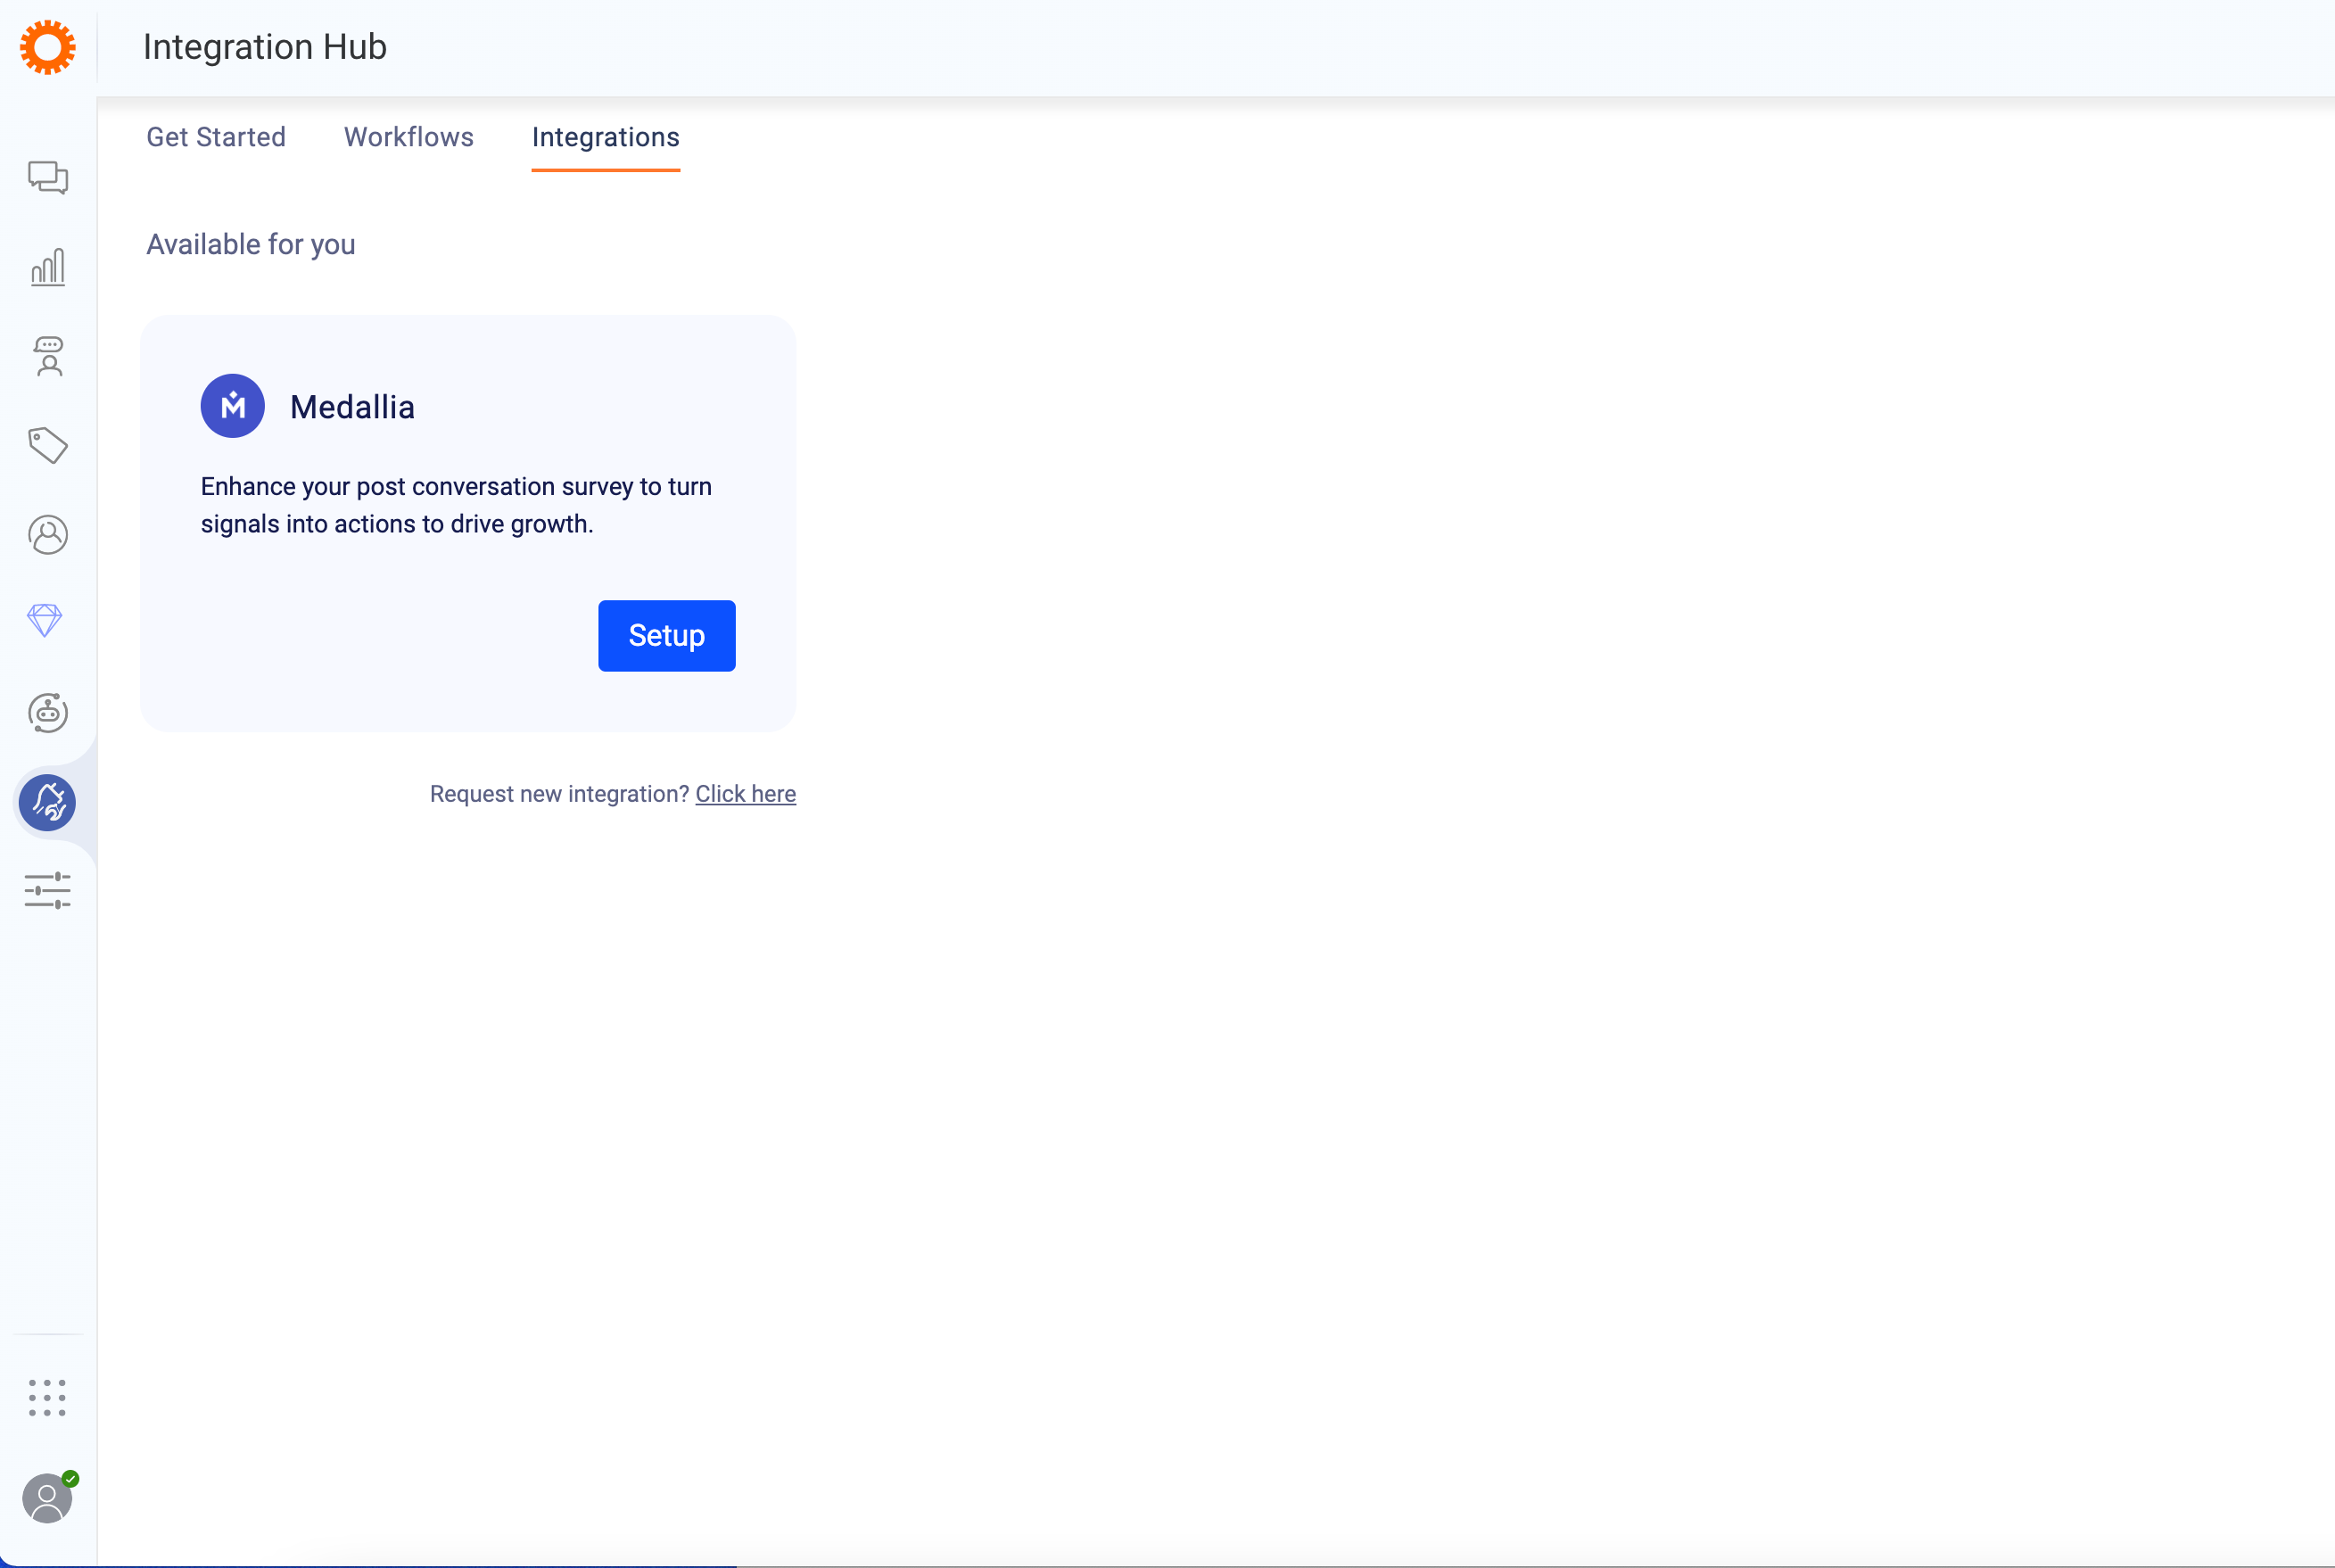Open the nine-dot apps grid icon

point(47,1398)
